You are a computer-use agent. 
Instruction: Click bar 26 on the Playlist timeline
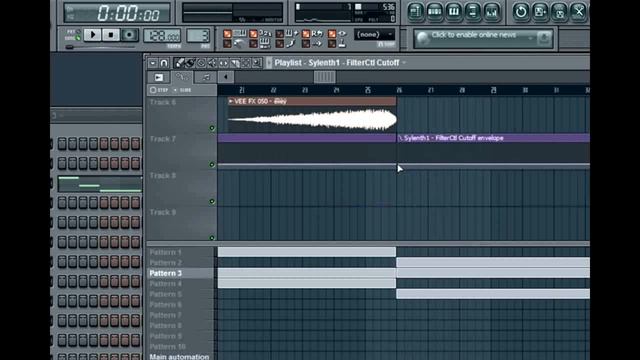pos(399,90)
